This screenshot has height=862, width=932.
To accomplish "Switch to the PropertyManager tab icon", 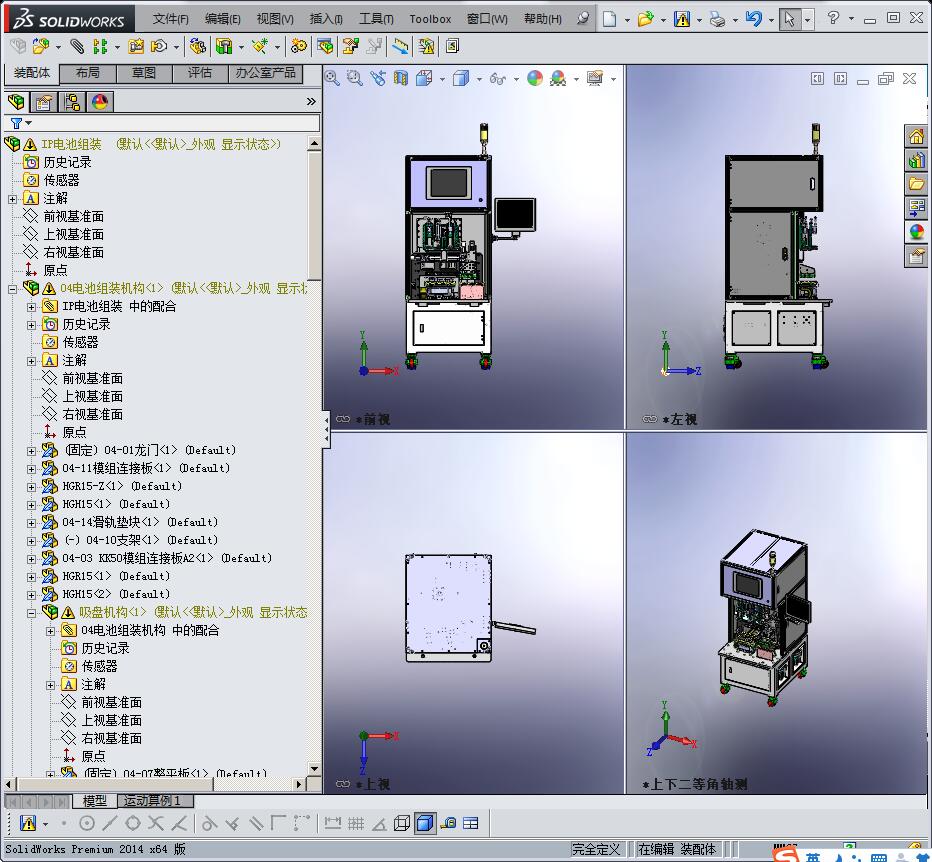I will tap(43, 102).
